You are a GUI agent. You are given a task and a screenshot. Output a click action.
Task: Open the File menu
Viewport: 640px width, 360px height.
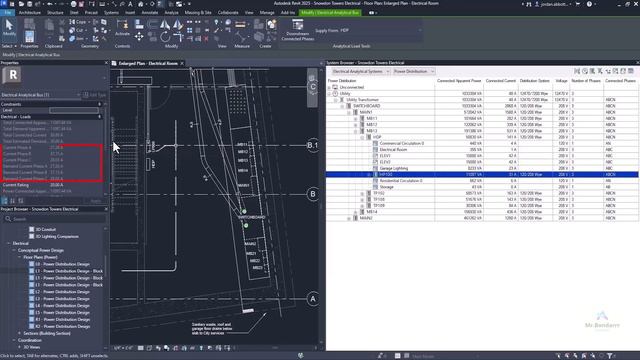7,13
